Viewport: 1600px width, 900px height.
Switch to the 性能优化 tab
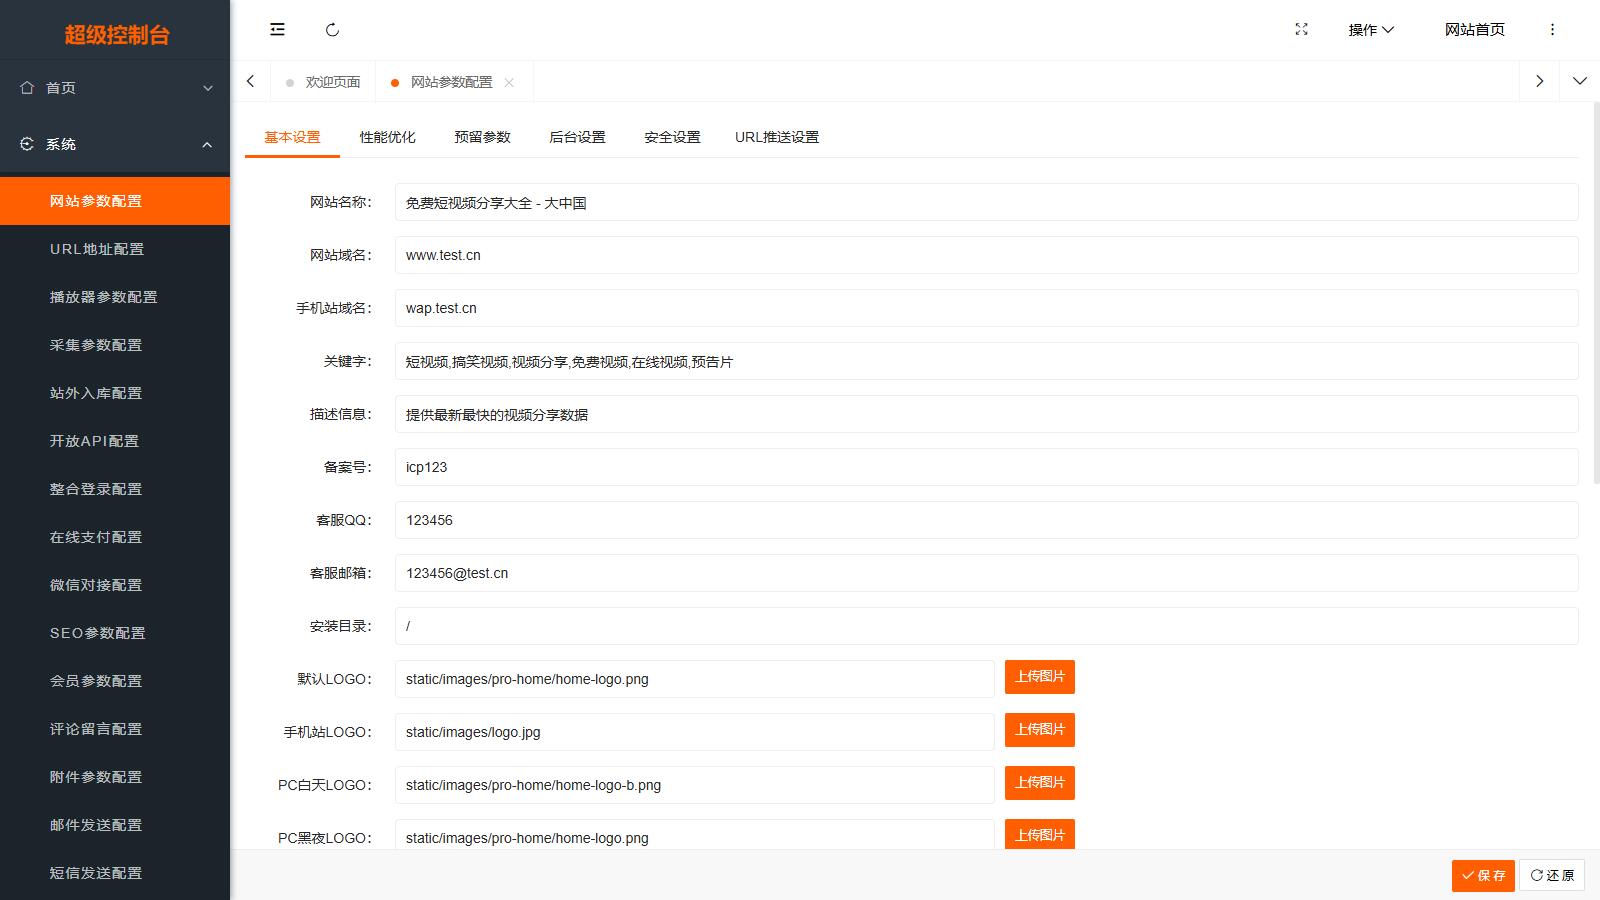[x=388, y=137]
